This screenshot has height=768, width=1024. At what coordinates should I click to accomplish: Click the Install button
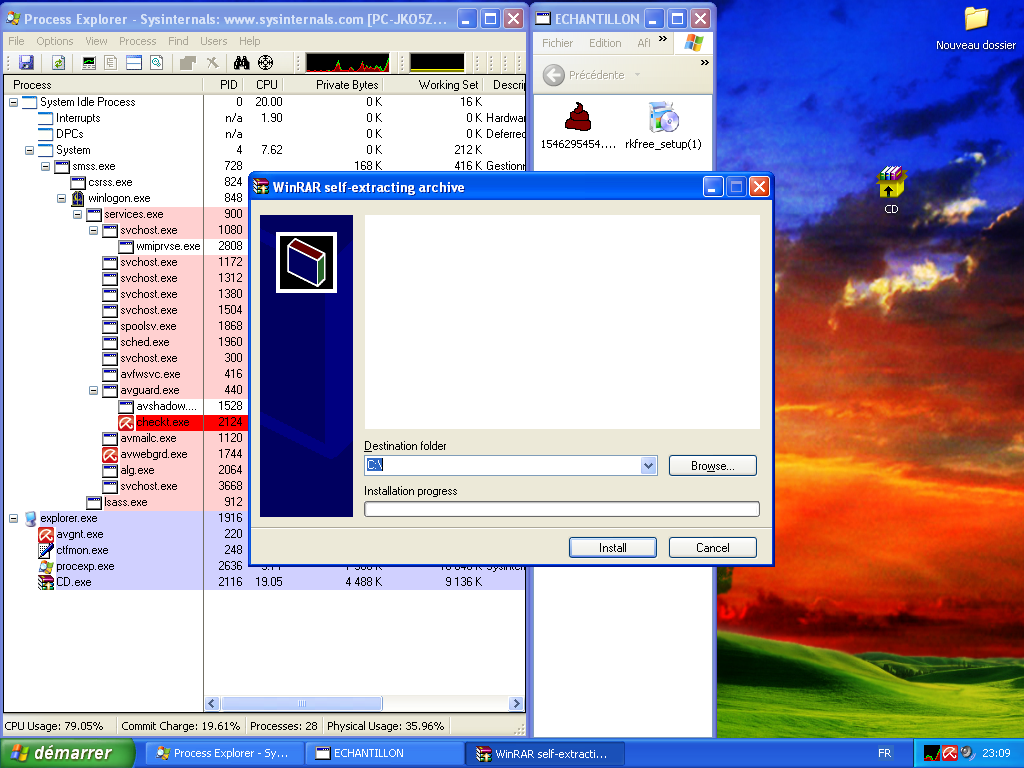[x=613, y=548]
